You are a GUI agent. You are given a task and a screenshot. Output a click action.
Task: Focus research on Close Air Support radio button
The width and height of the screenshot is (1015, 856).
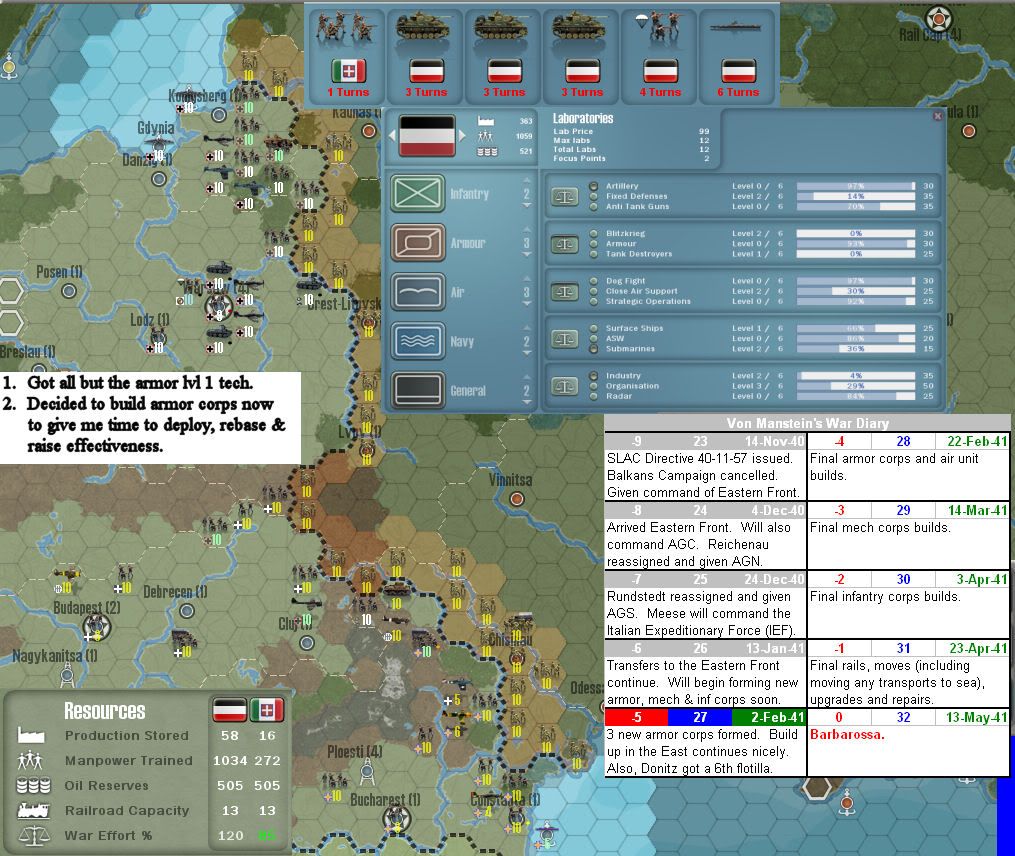click(594, 291)
